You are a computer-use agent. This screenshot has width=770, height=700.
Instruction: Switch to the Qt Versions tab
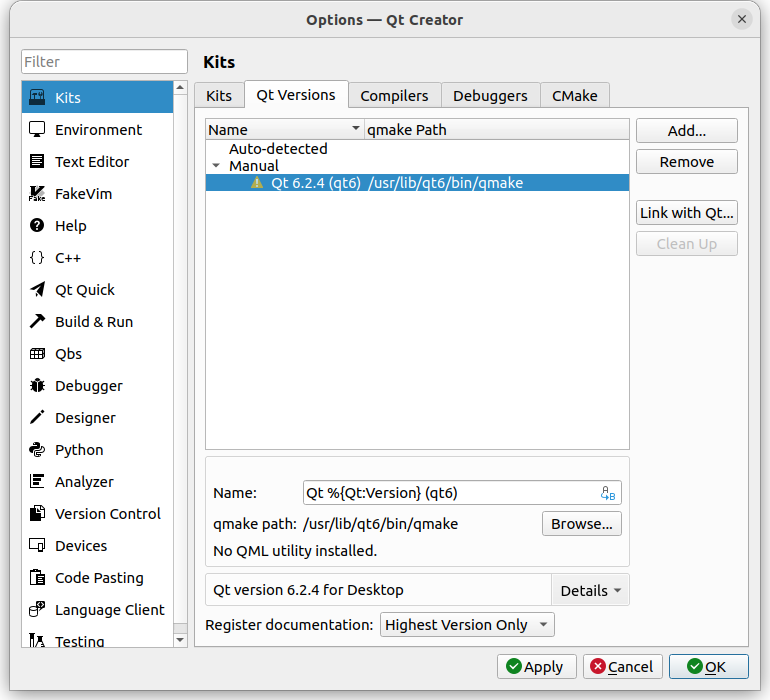click(296, 94)
